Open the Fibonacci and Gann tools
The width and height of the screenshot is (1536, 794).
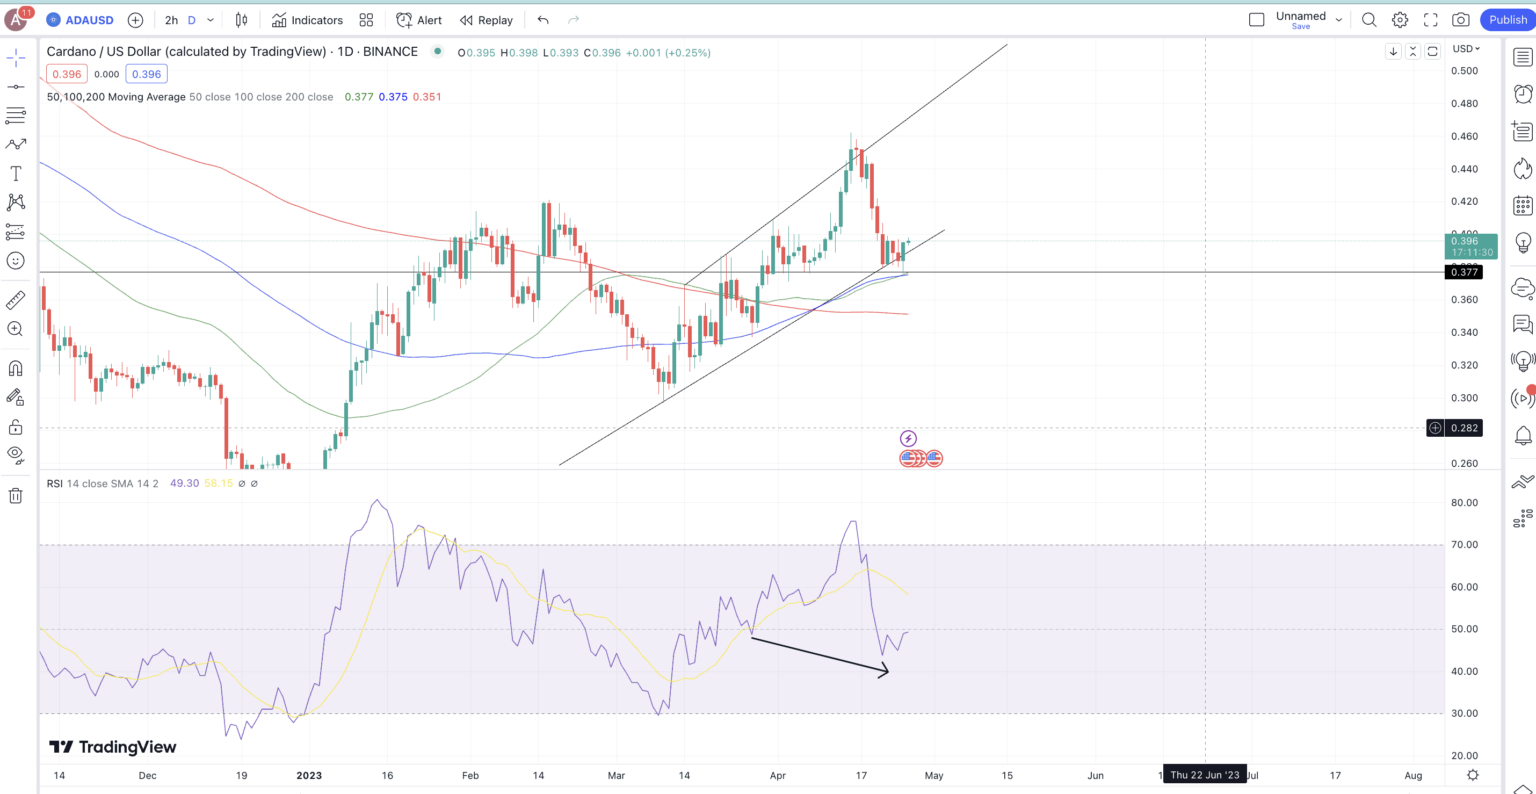16,116
